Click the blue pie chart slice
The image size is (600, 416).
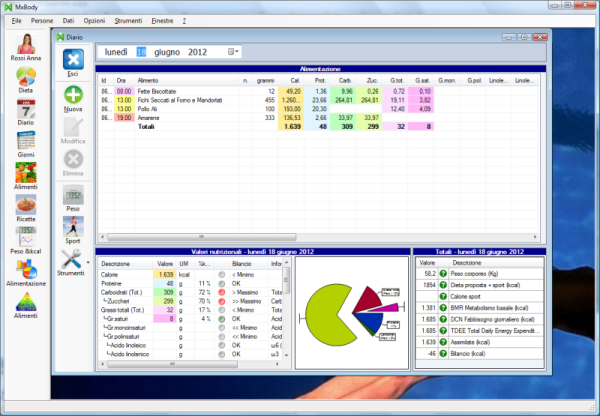(x=370, y=321)
